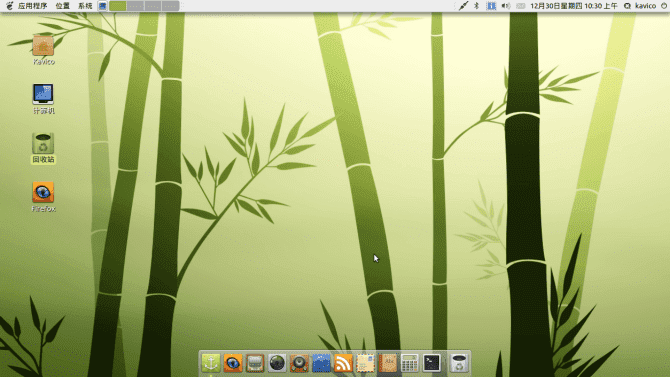Open the 计算机 (Computer) desktop icon

tap(43, 94)
